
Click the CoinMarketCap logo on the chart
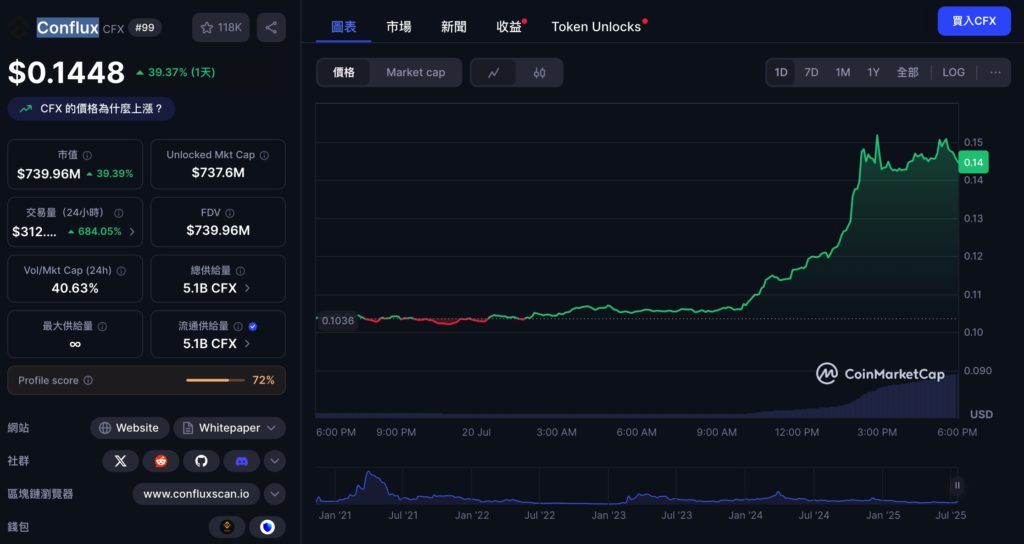pos(880,374)
